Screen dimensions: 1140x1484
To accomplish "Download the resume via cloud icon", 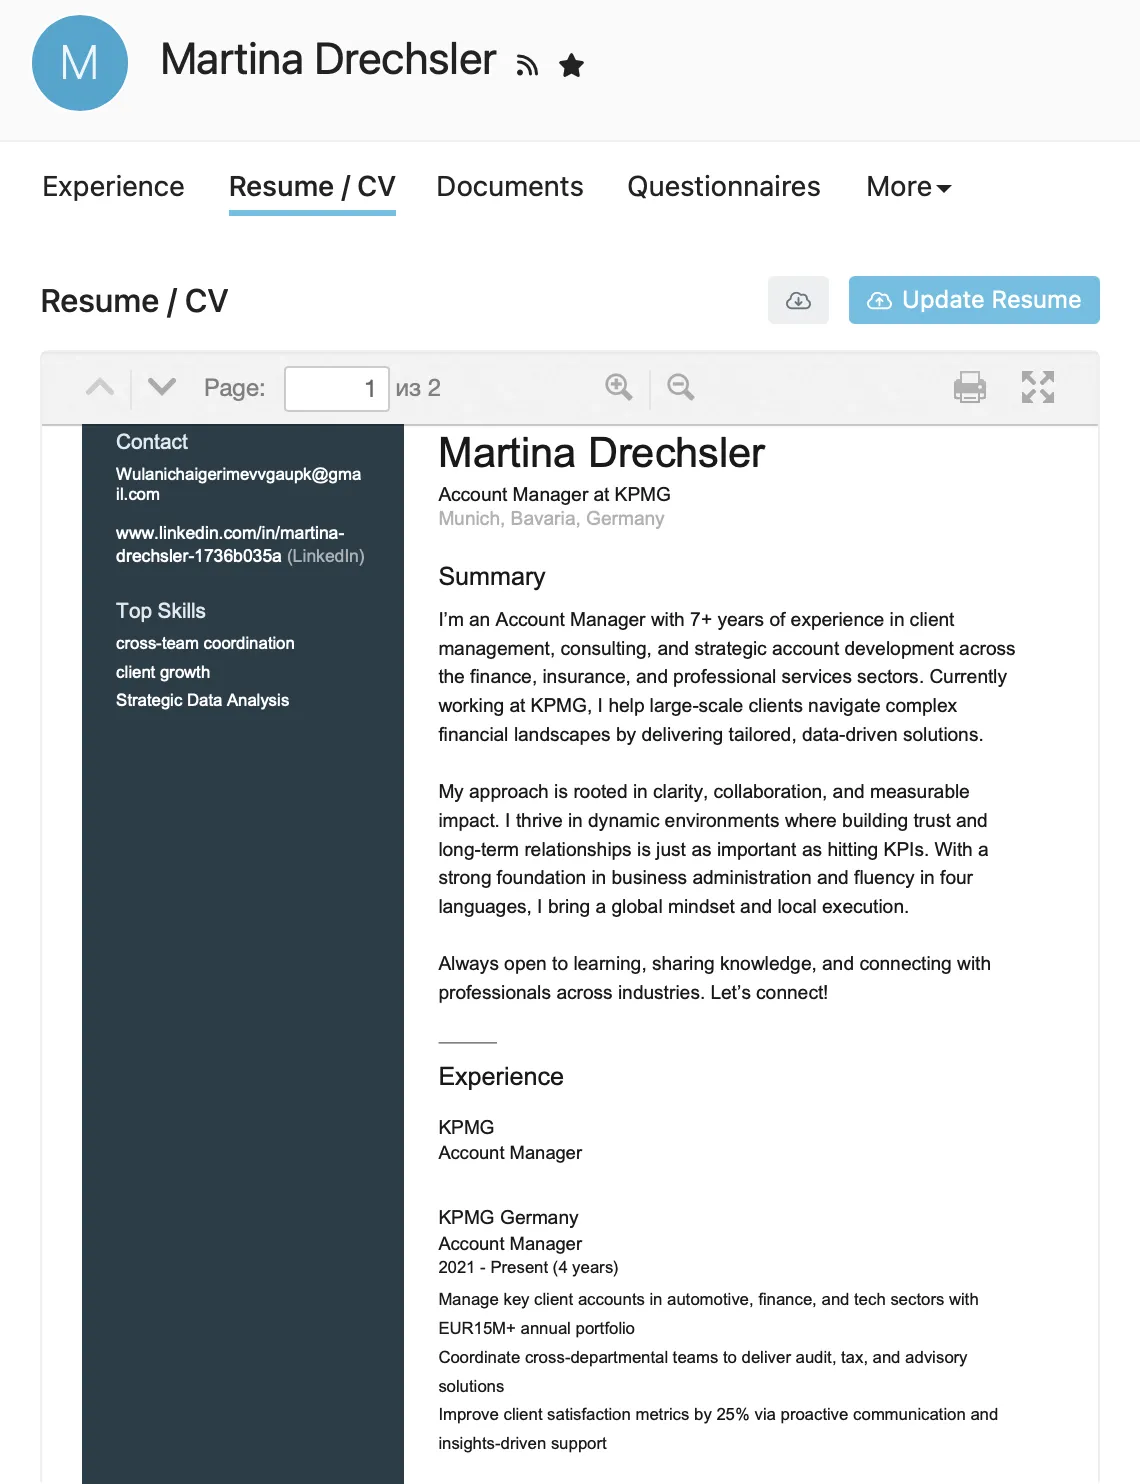I will coord(798,300).
